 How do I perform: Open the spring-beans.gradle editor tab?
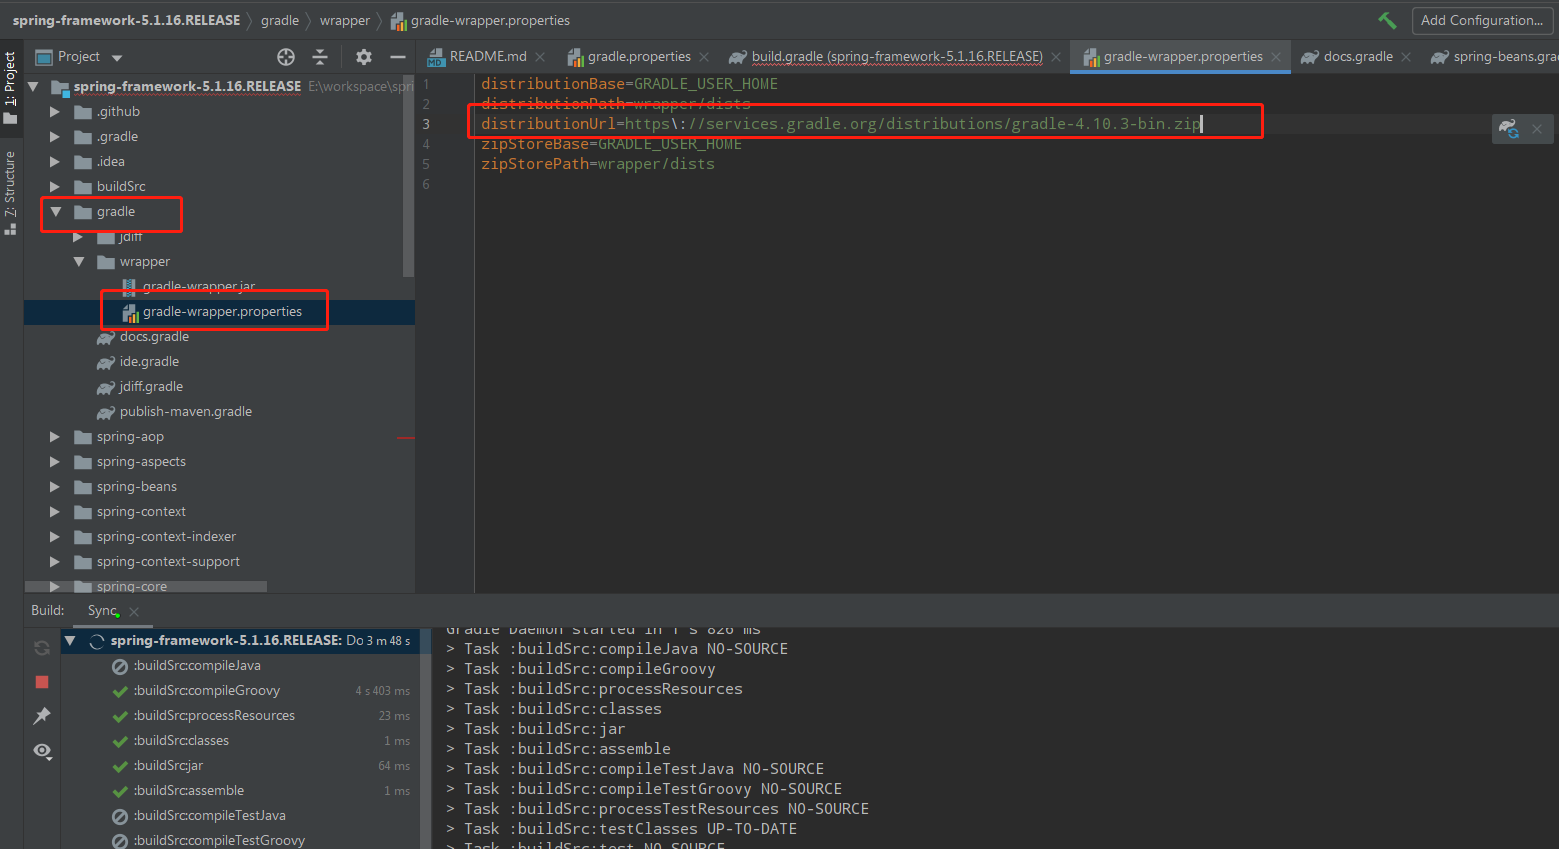pos(1494,57)
